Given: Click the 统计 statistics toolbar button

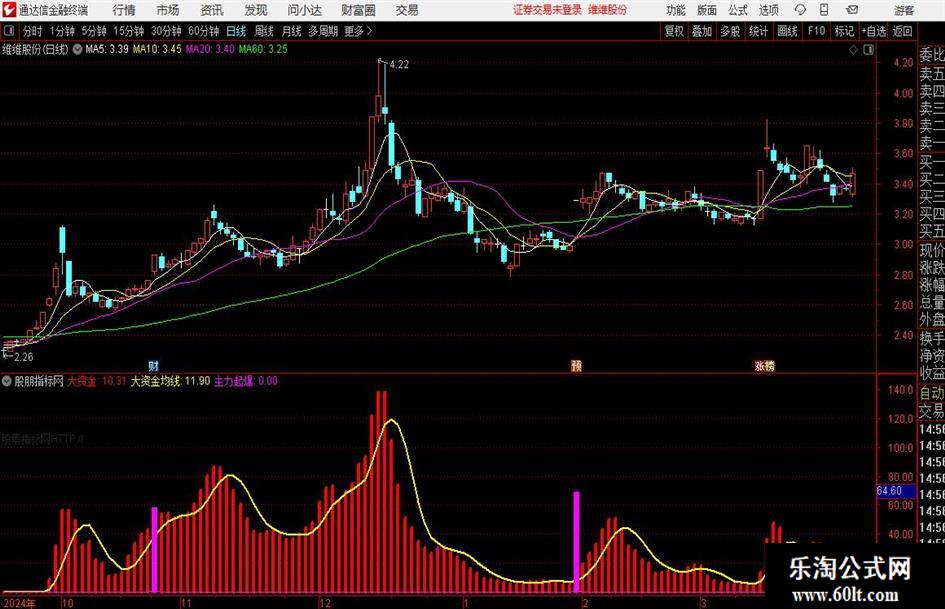Looking at the screenshot, I should pos(758,31).
